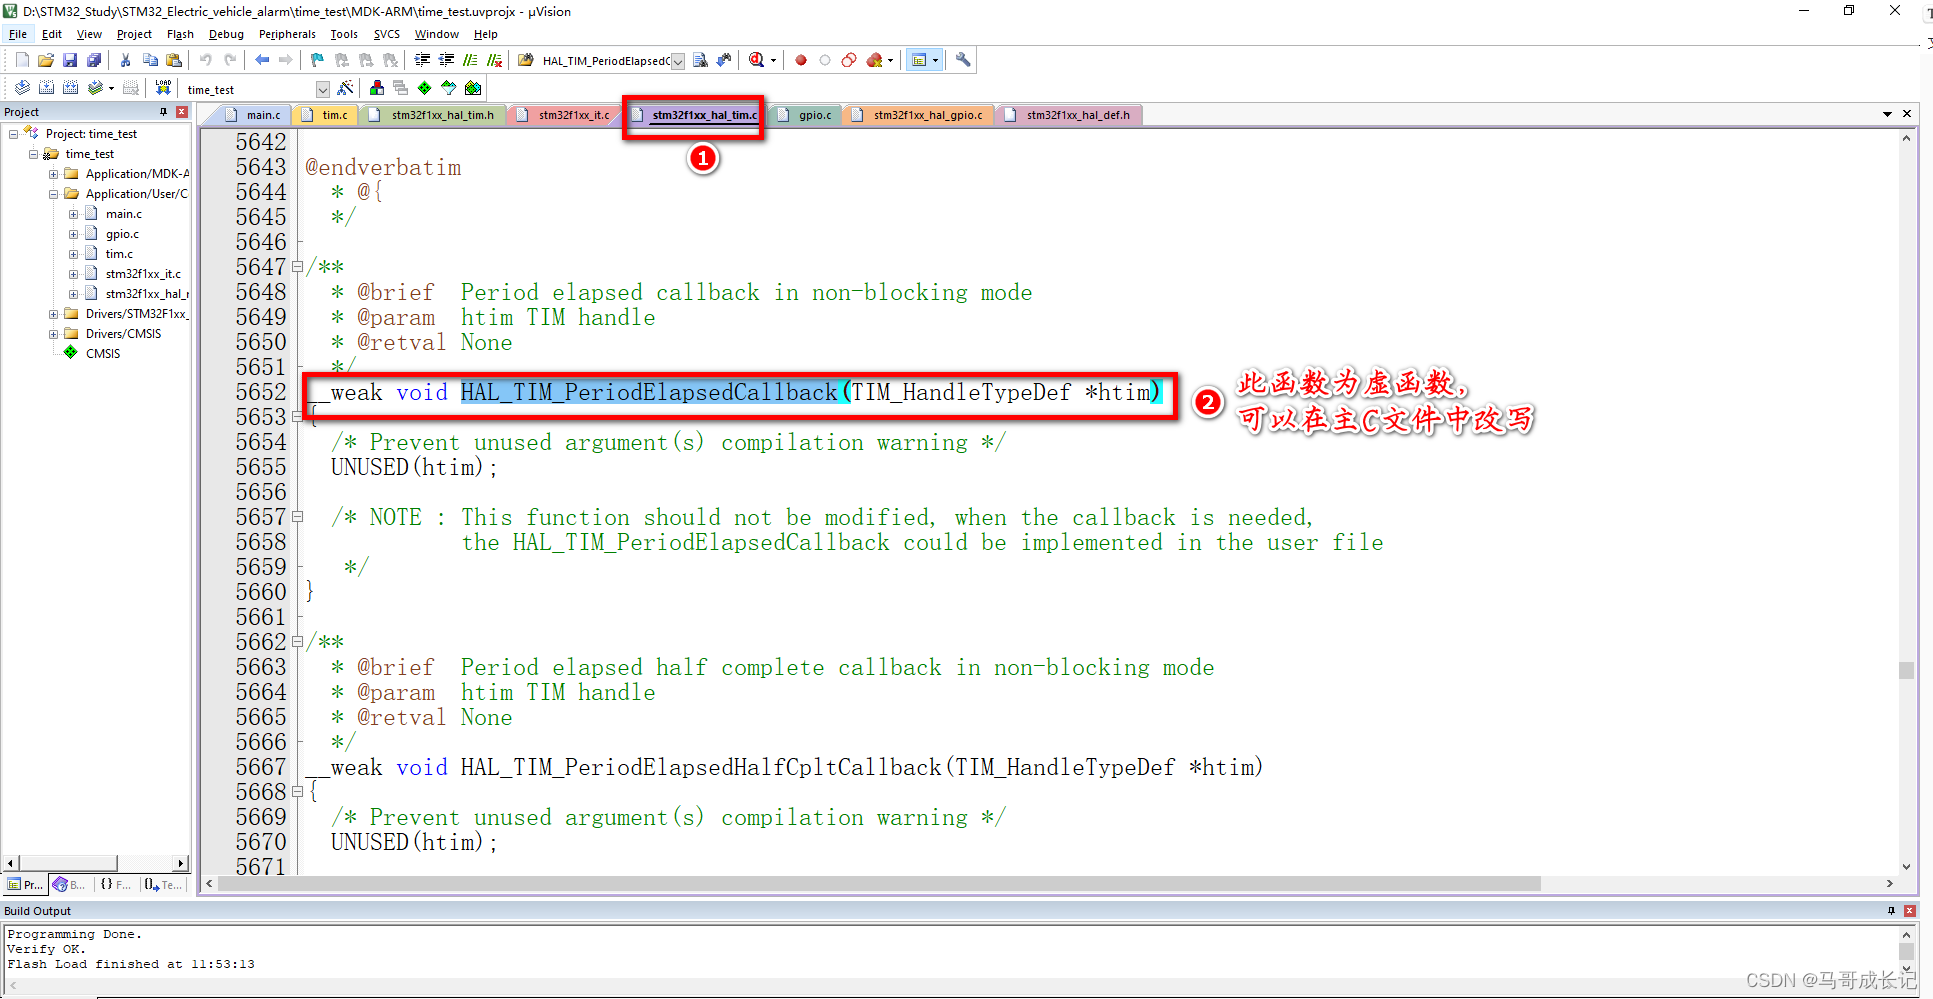Expand the Drivers/CMSIS group

click(x=53, y=334)
